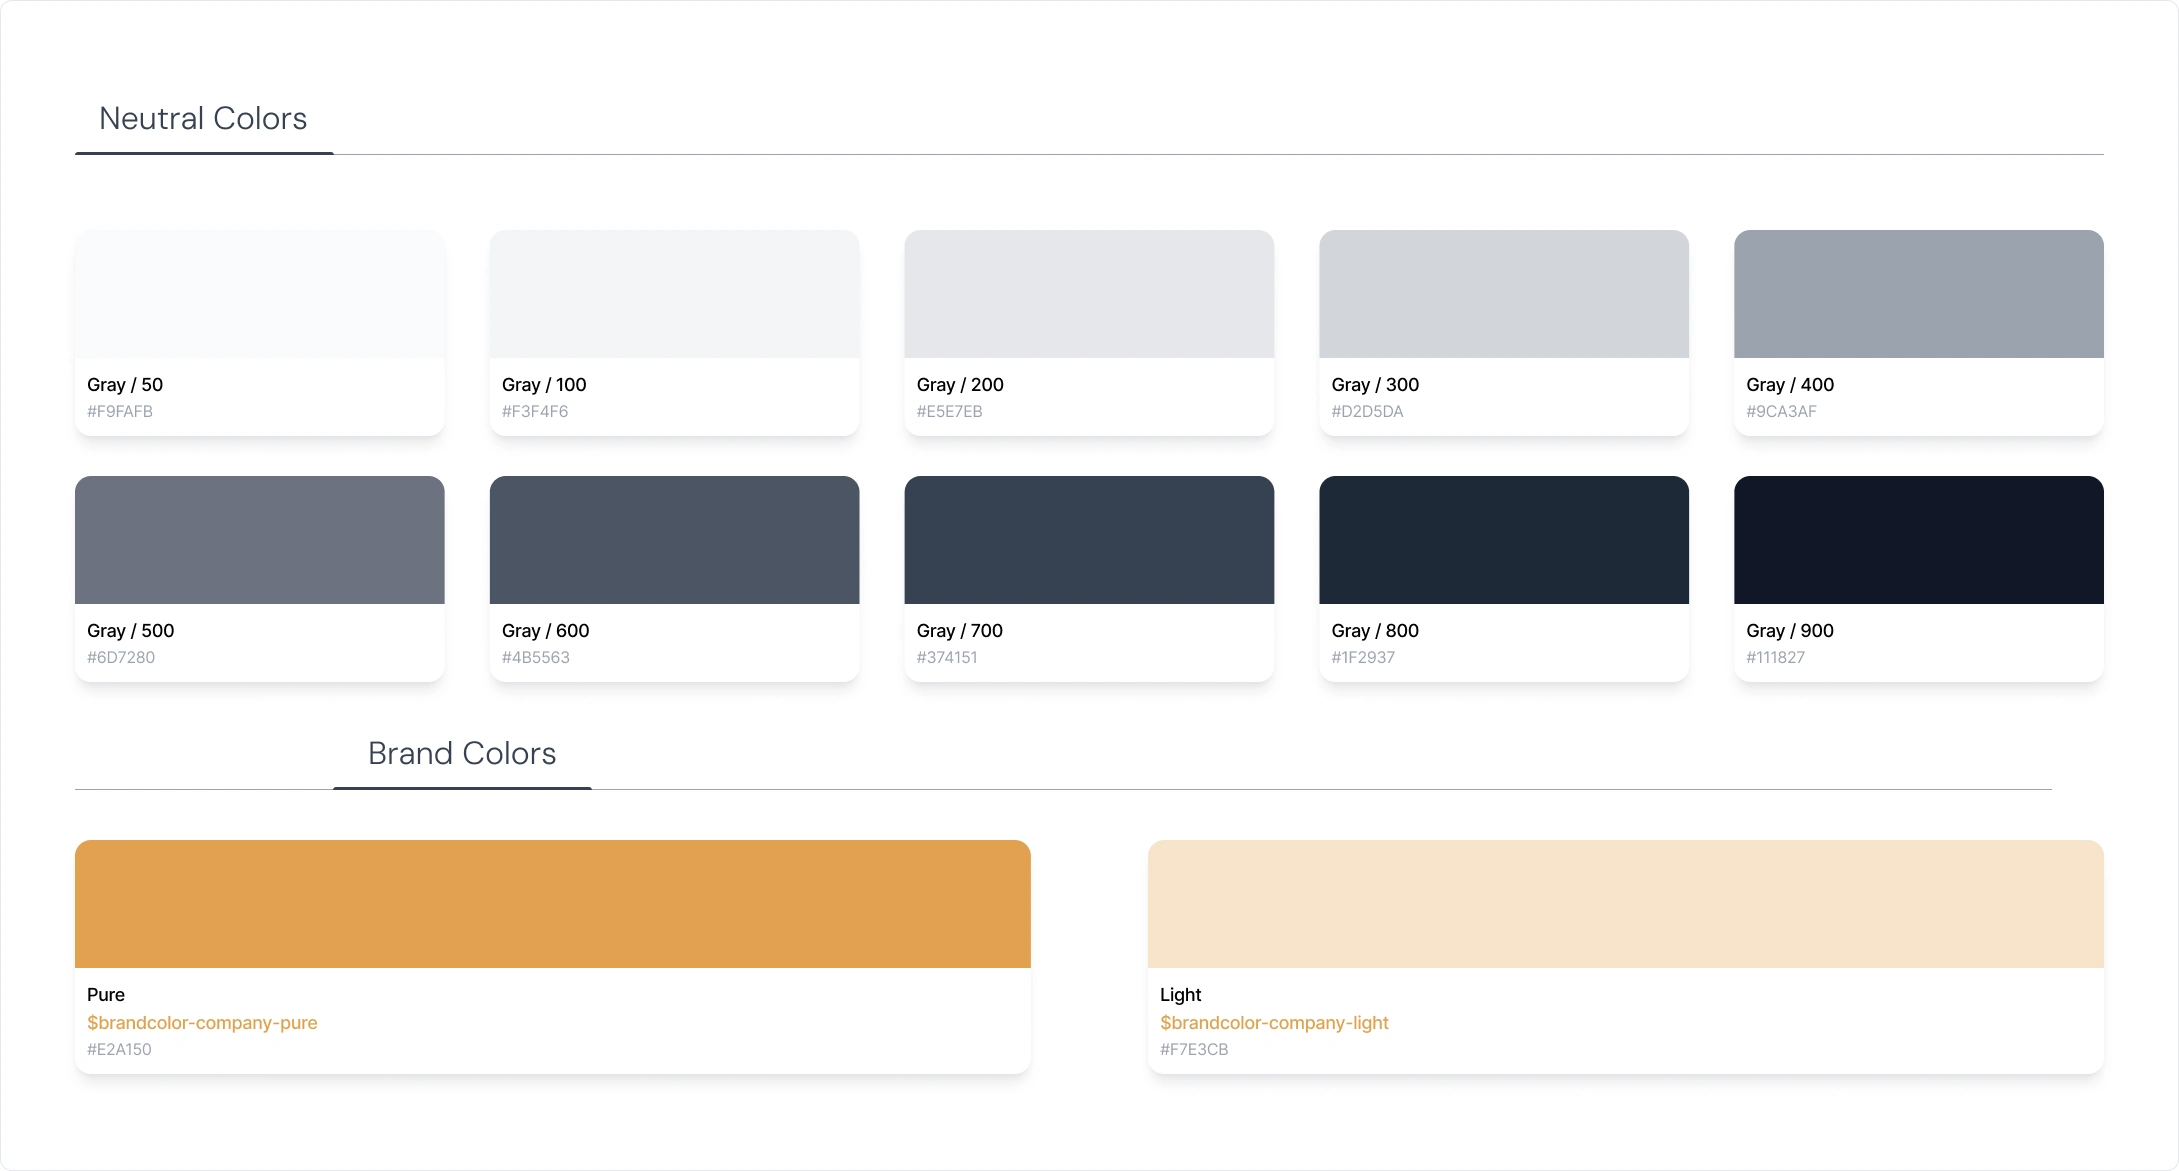Switch to the Brand Colors tab heading
Screen dimensions: 2179x1171
point(462,754)
